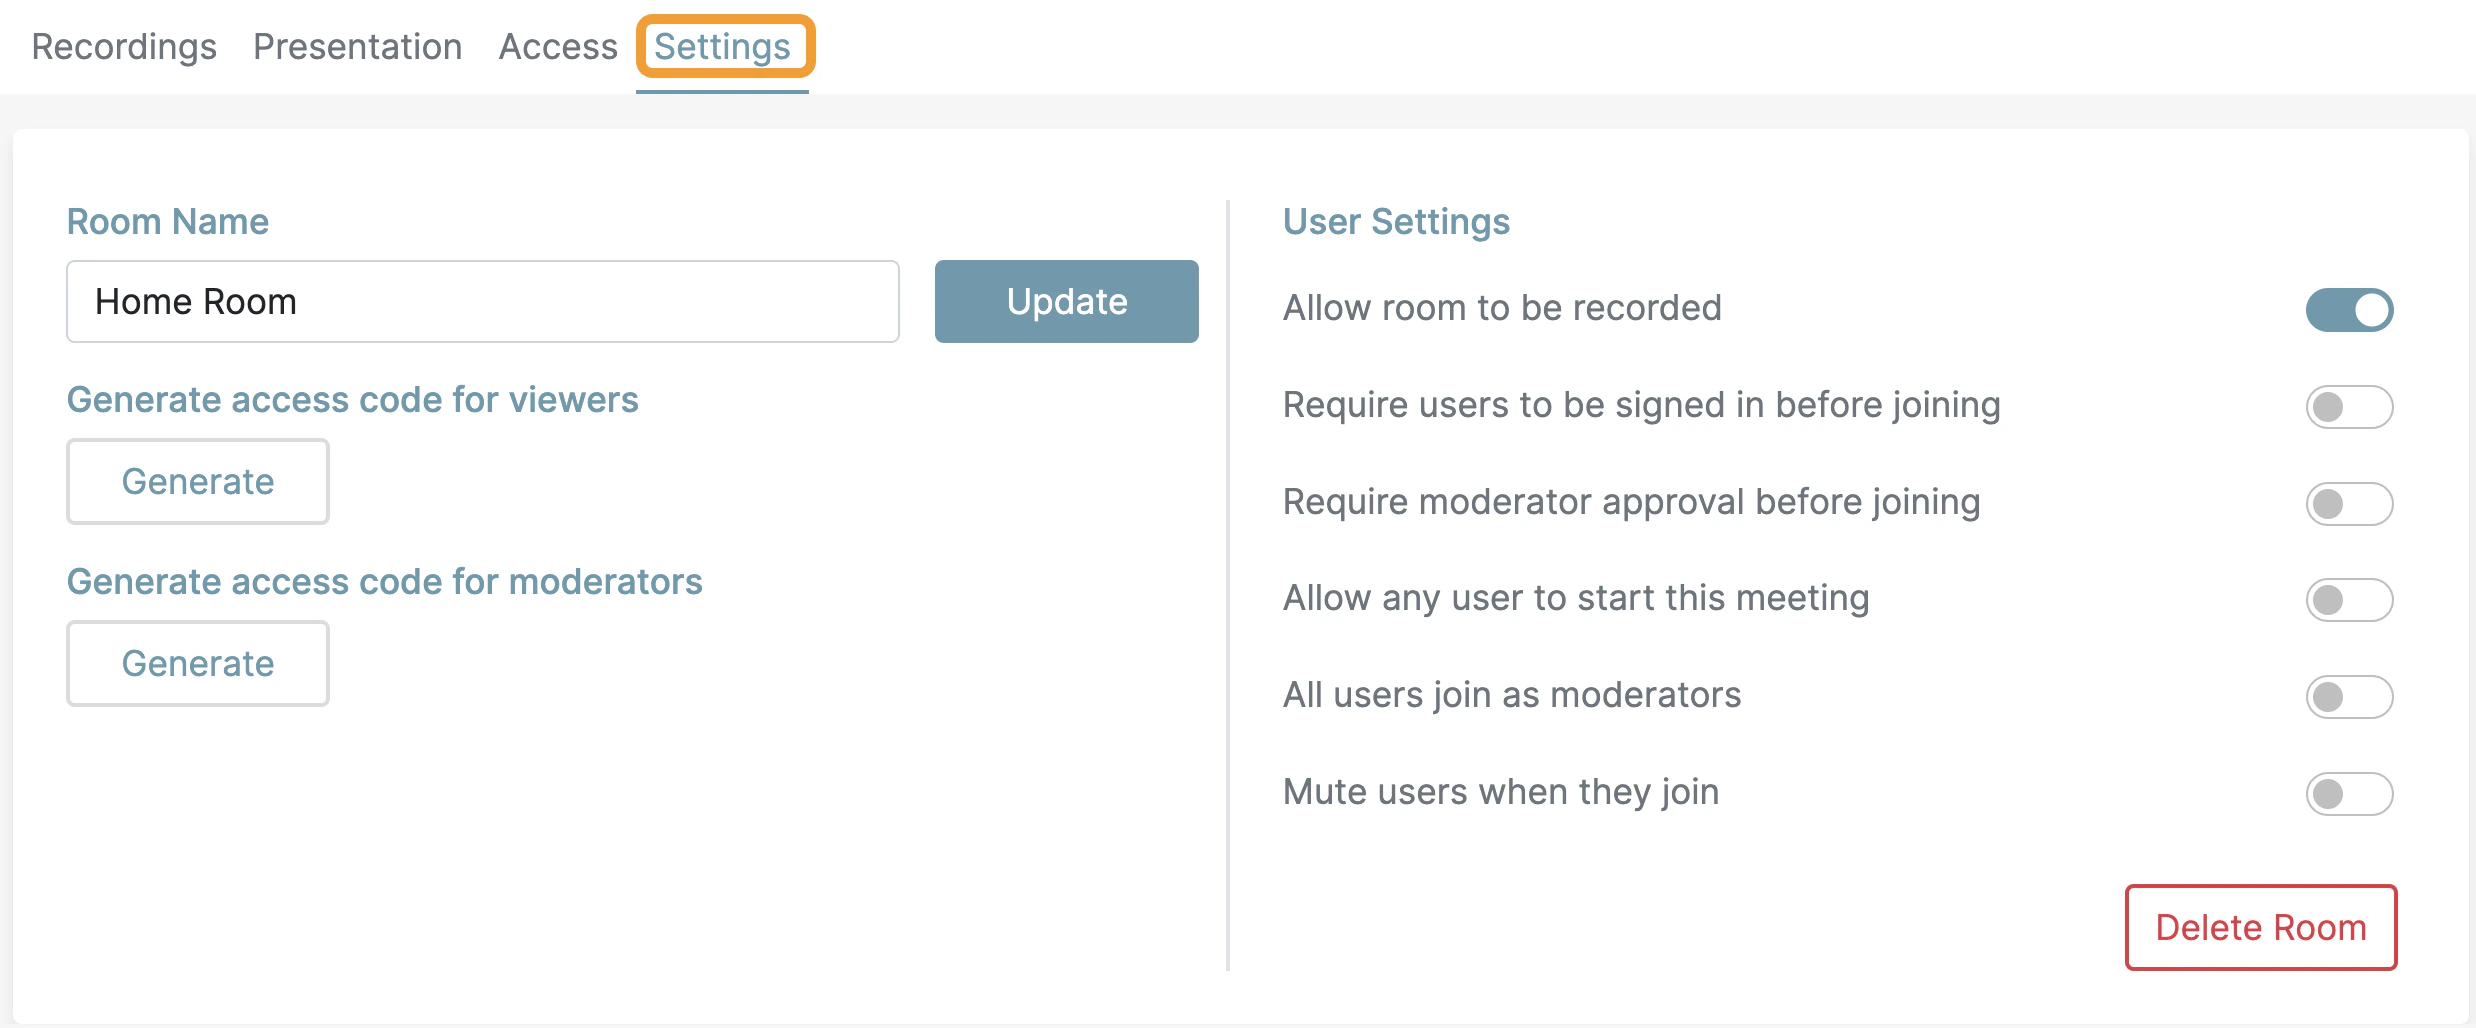Delete this room

pos(2261,927)
